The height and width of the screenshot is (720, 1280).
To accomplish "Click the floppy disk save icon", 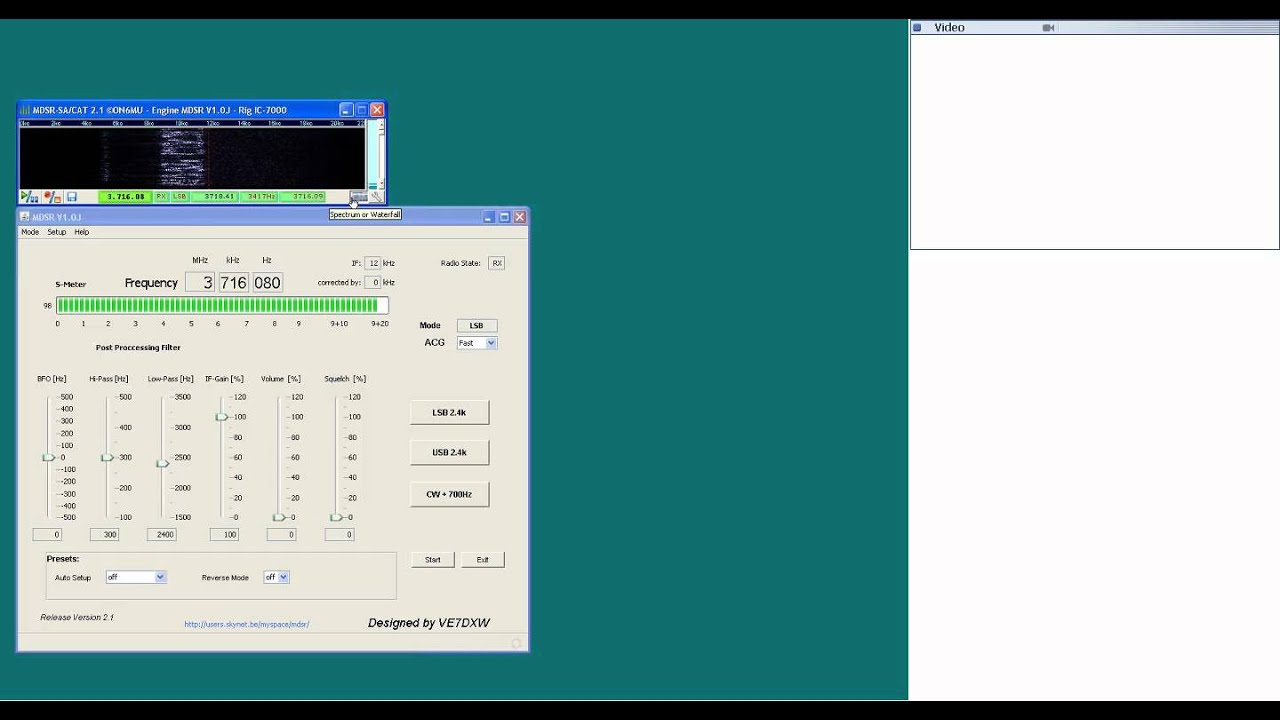I will click(x=71, y=197).
